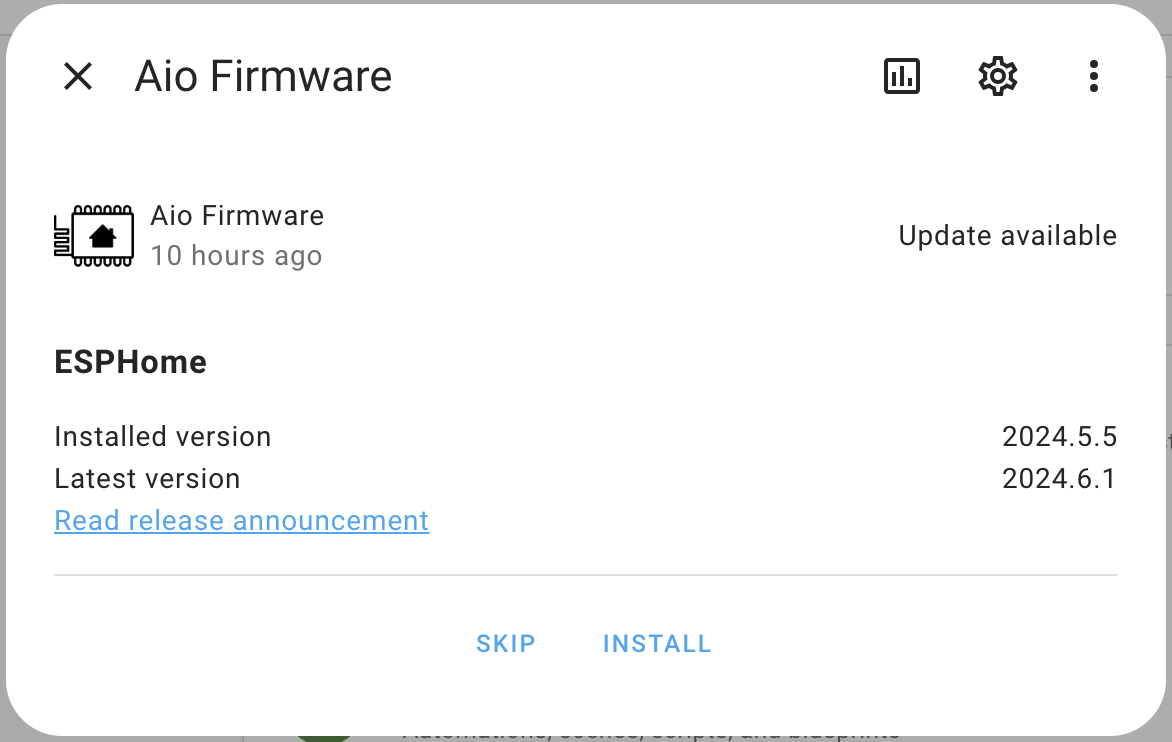Screen dimensions: 1172x742
Task: Click the 'Latest version' label
Action: [x=147, y=479]
